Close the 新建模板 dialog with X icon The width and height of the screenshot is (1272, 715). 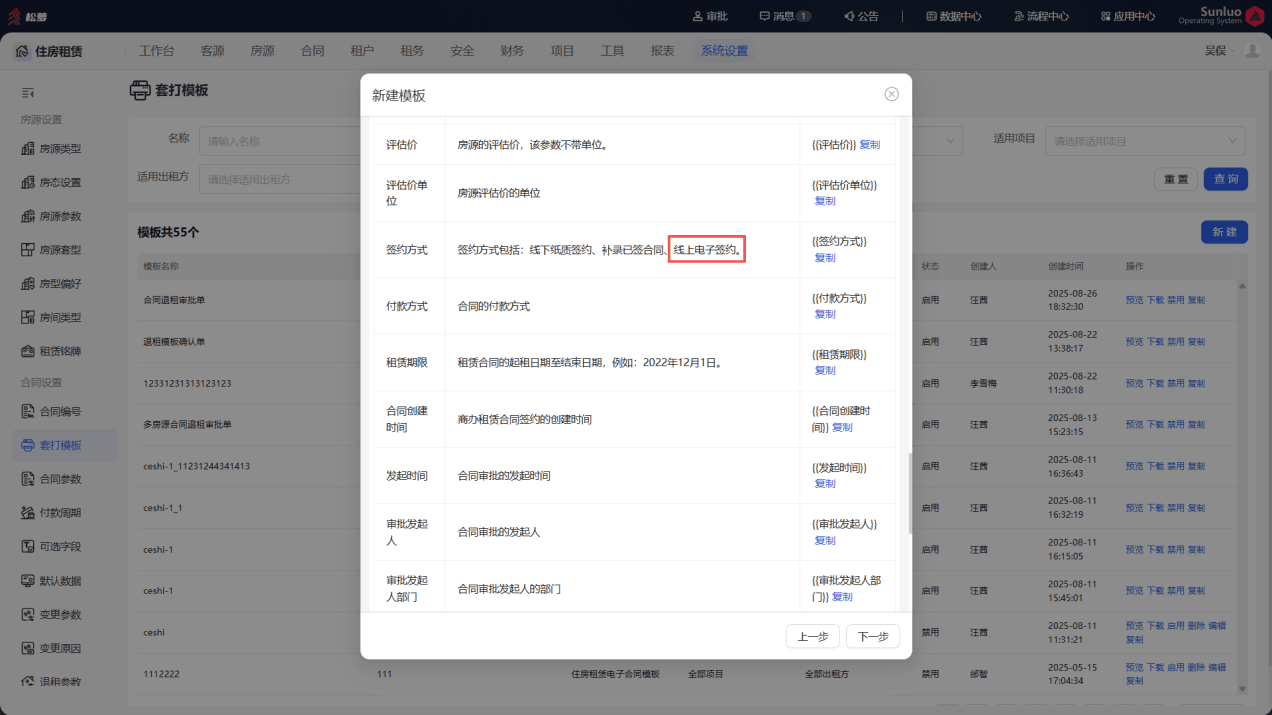891,94
